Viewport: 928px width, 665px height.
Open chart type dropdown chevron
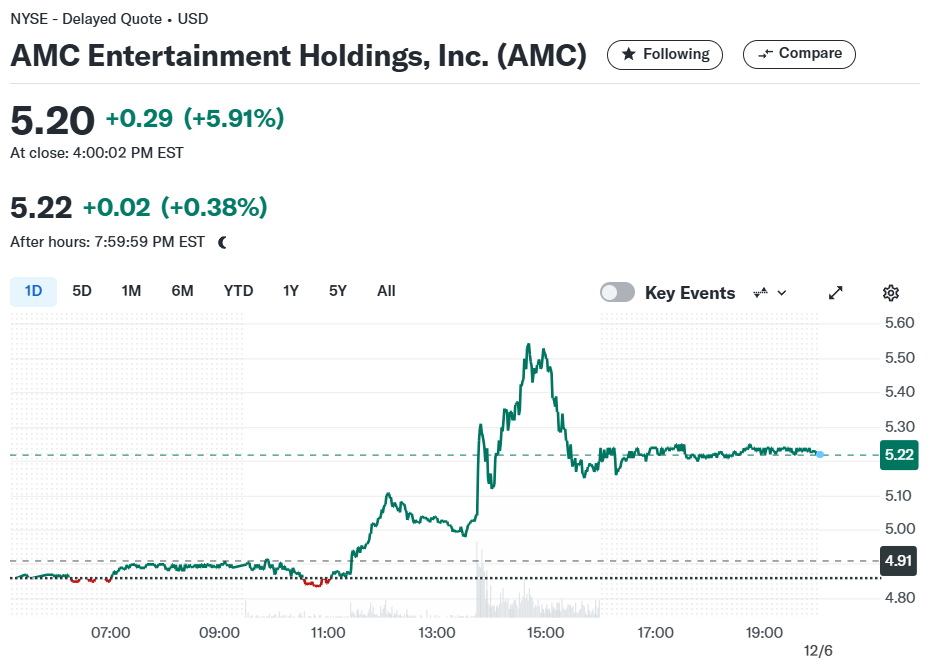click(x=782, y=293)
